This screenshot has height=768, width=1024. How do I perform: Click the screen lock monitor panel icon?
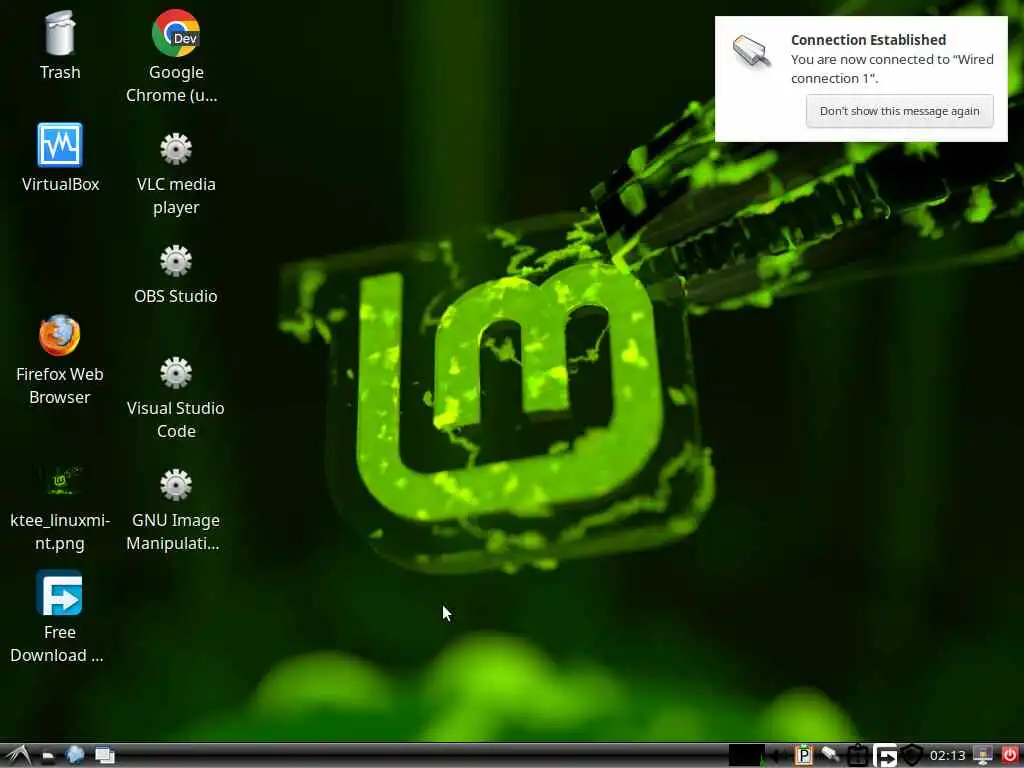tap(983, 756)
